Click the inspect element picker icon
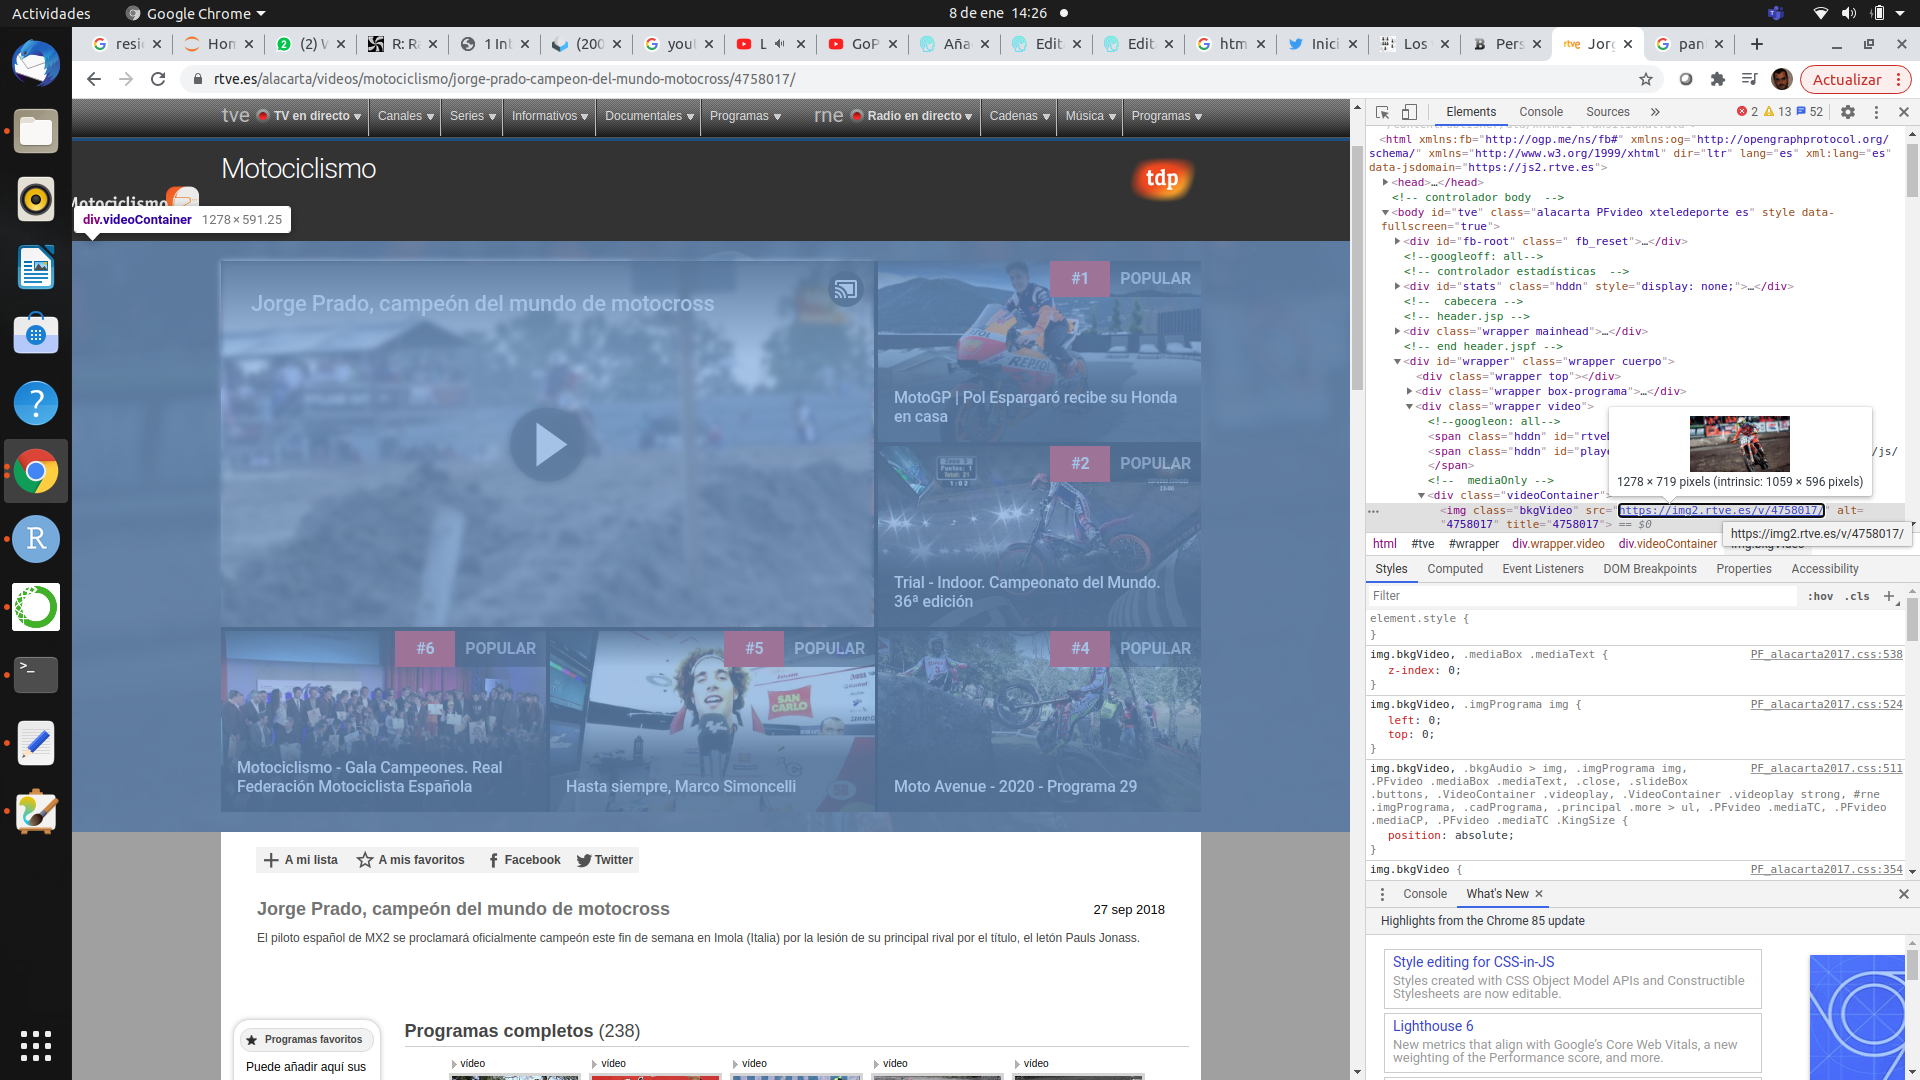1920x1080 pixels. 1383,112
